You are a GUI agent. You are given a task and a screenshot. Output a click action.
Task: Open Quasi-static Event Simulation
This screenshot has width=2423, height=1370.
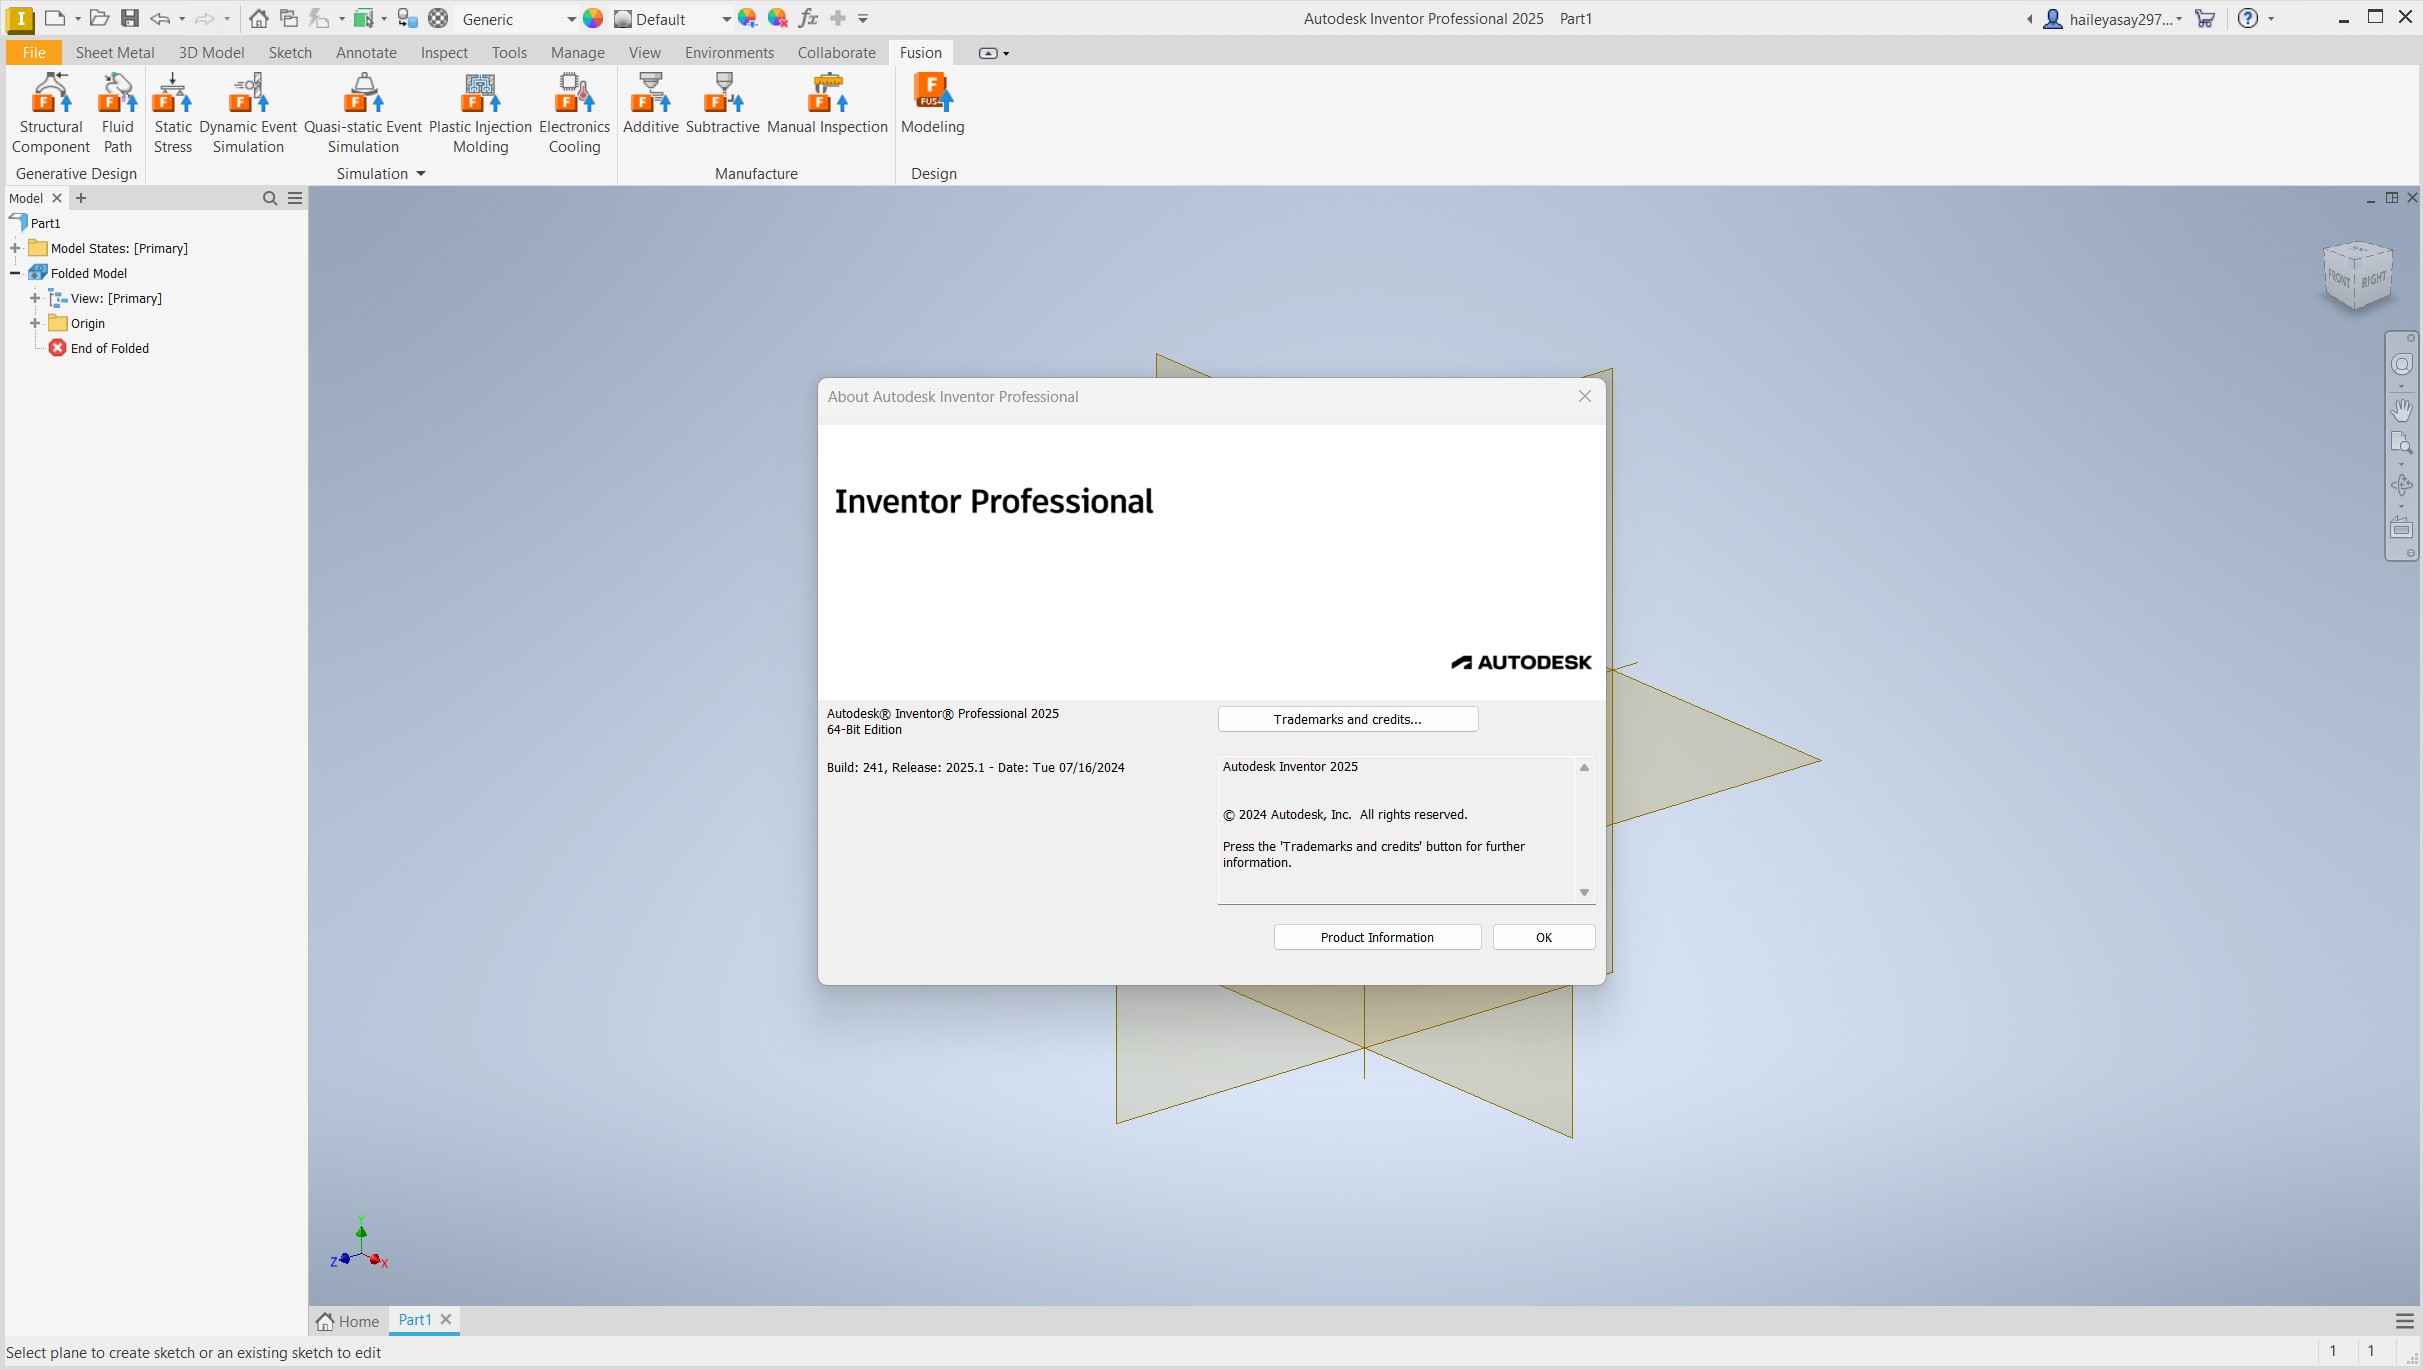tap(363, 113)
